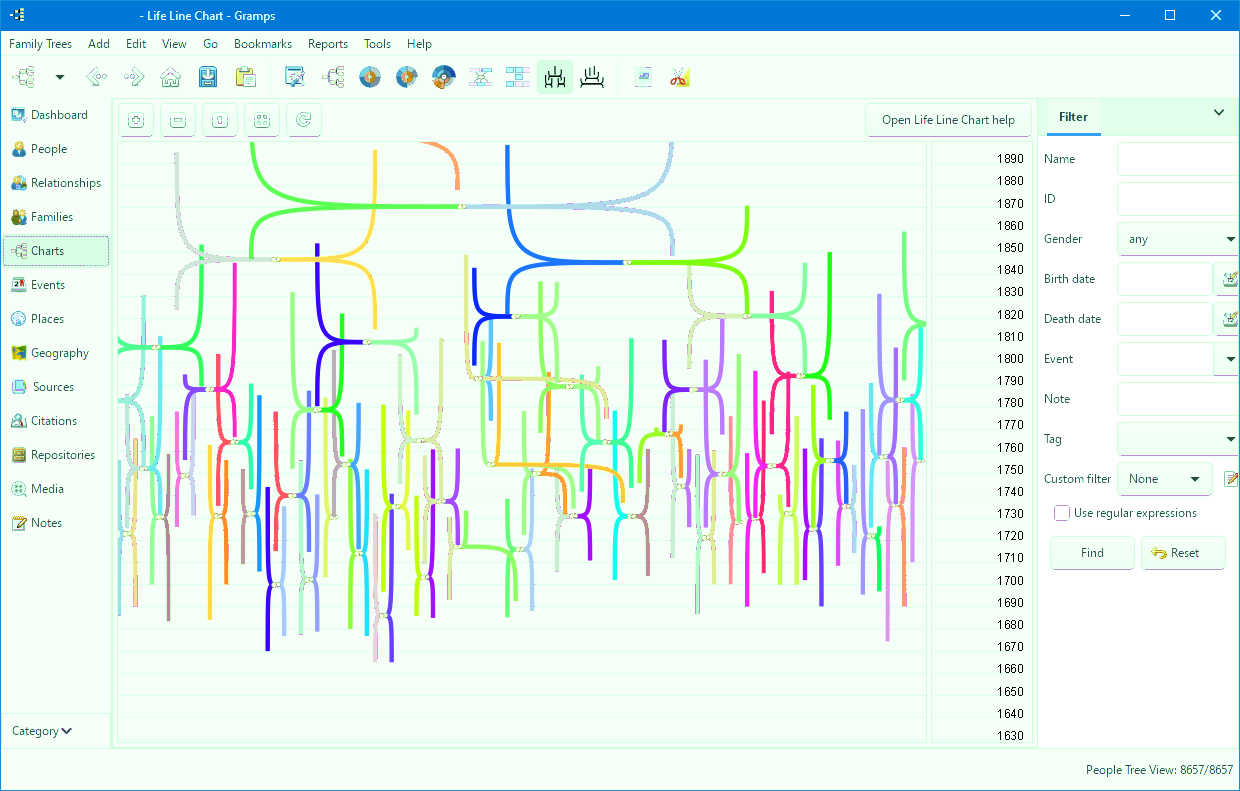Screen dimensions: 1240x791
Task: Click the Name filter input field
Action: 1178,159
